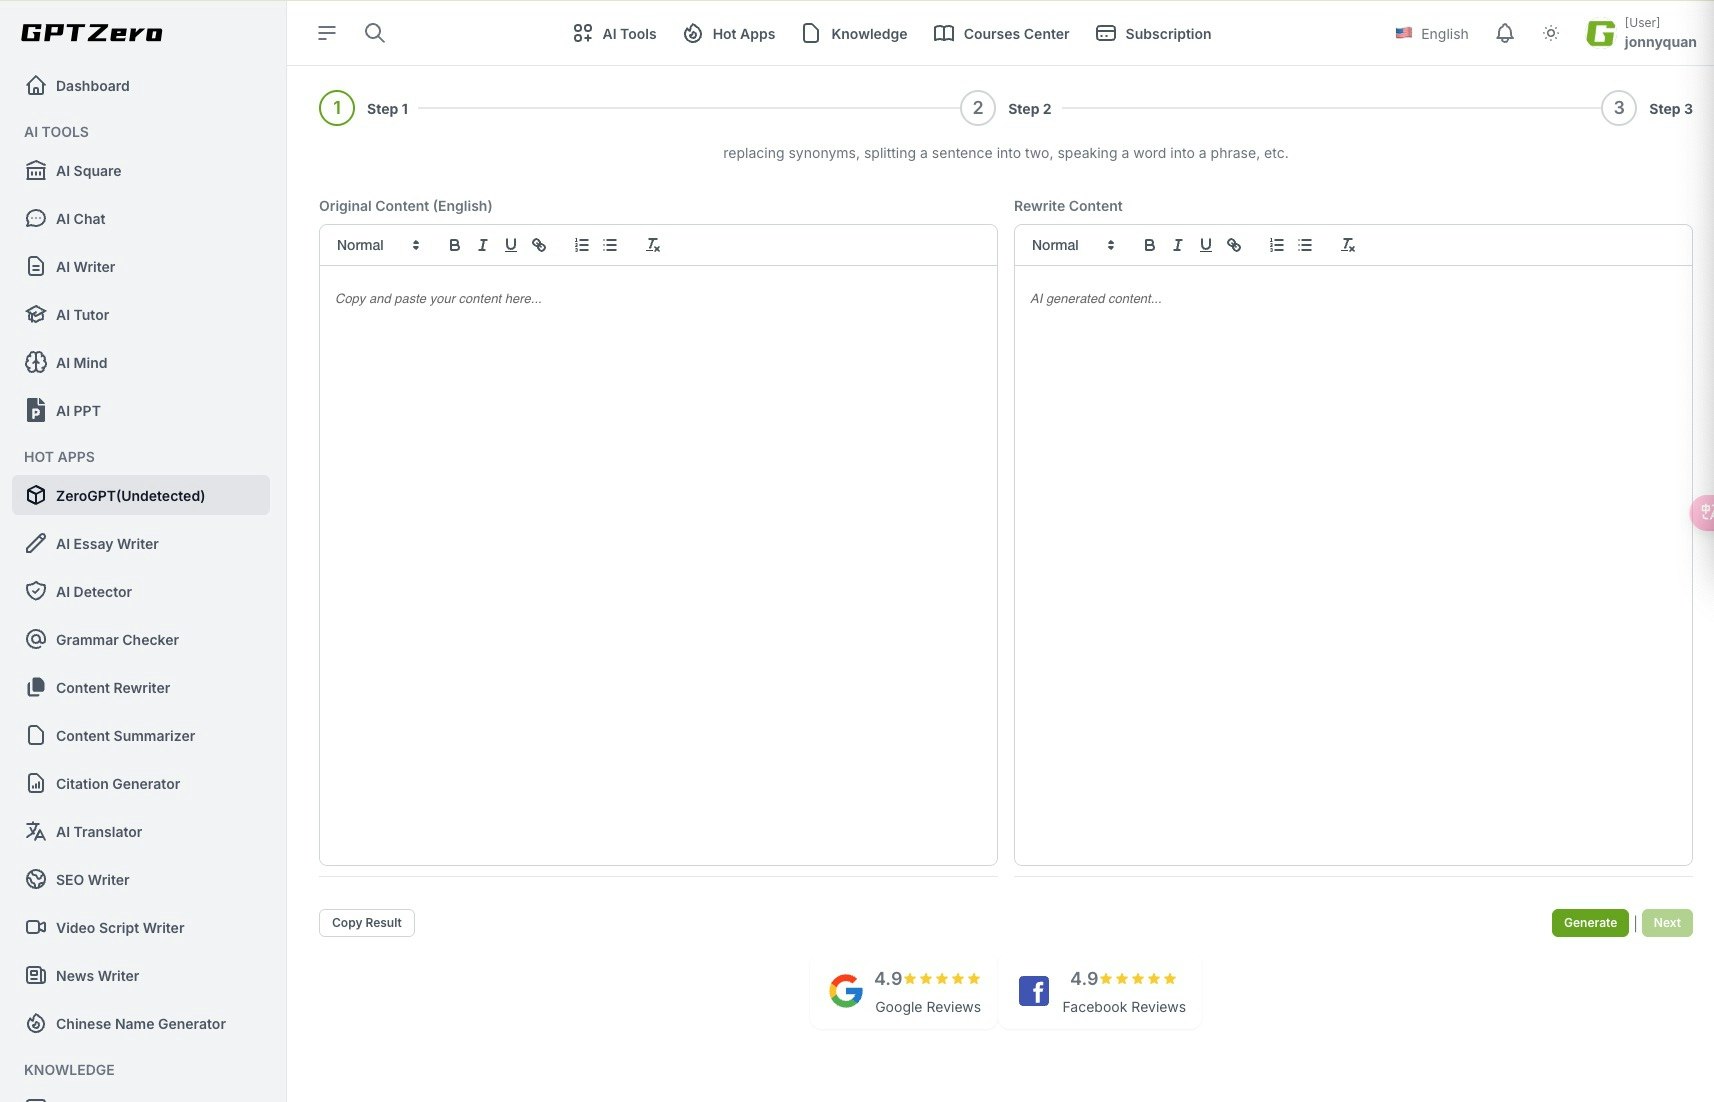Click into the Original Content text area
The height and width of the screenshot is (1102, 1714).
(658, 565)
